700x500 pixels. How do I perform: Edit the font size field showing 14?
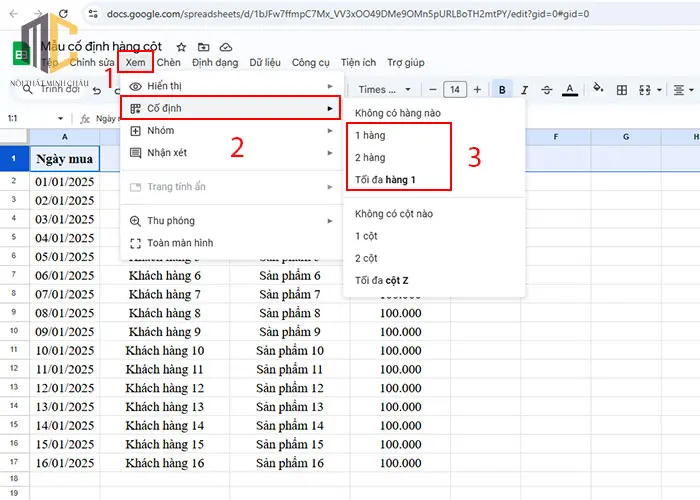click(455, 90)
